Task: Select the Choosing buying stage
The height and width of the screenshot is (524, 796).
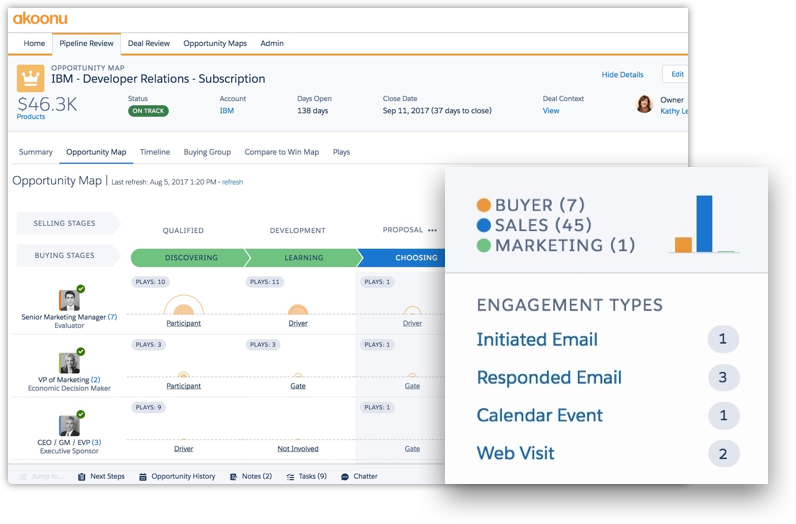Action: pyautogui.click(x=404, y=258)
